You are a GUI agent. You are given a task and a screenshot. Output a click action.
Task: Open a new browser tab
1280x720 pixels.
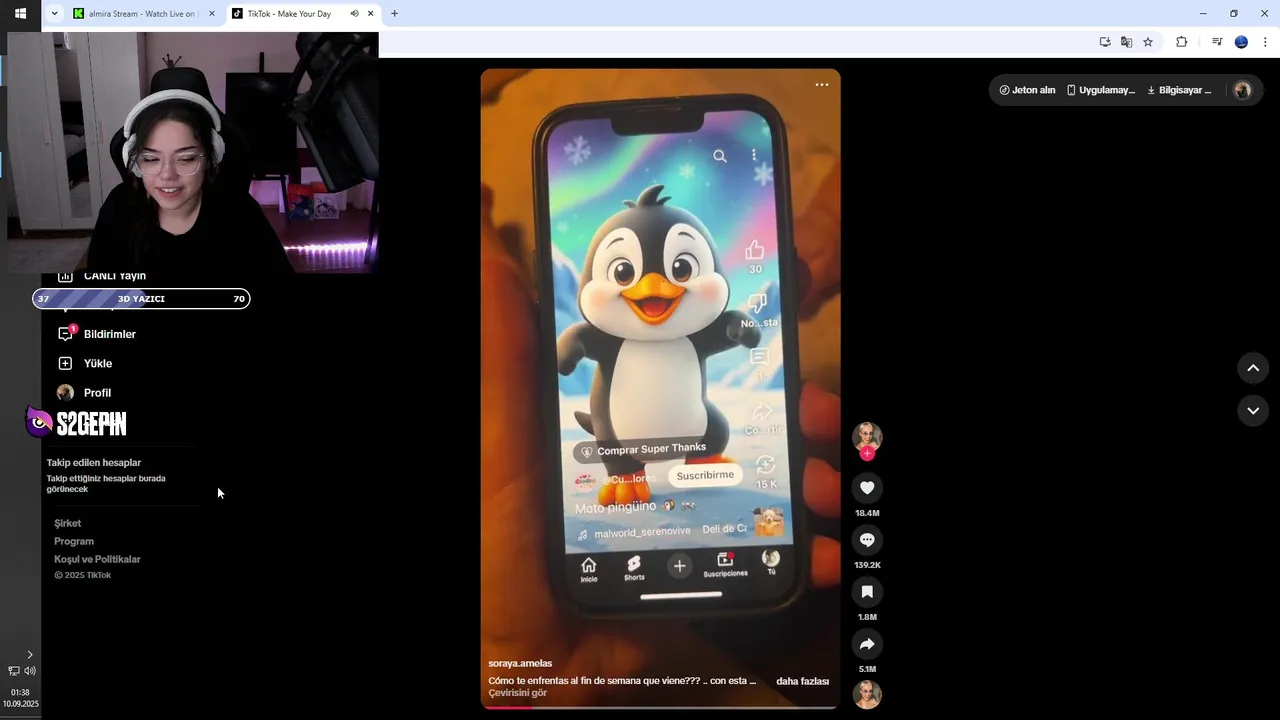(x=394, y=14)
